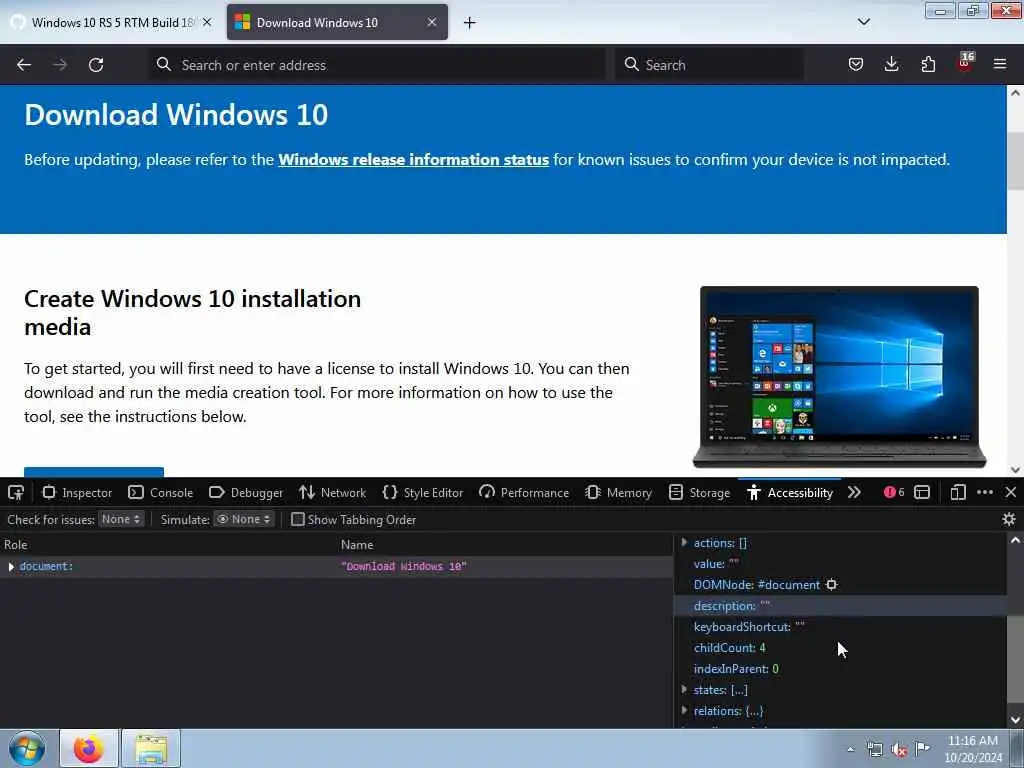Open the Pocket save icon
Viewport: 1024px width, 768px height.
click(x=856, y=64)
